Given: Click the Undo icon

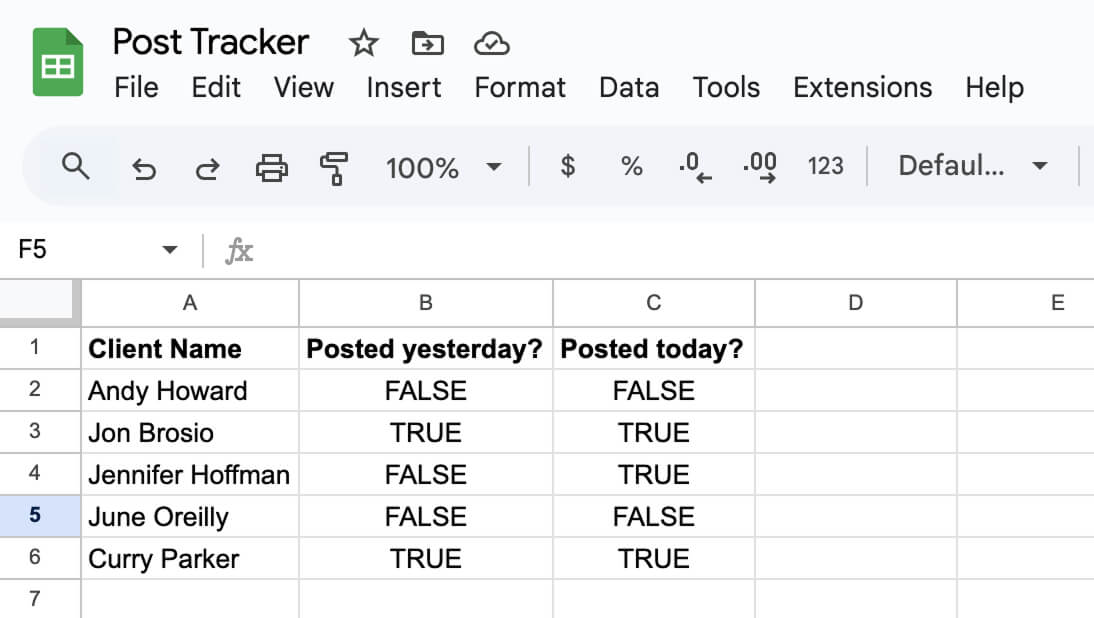Looking at the screenshot, I should tap(145, 167).
